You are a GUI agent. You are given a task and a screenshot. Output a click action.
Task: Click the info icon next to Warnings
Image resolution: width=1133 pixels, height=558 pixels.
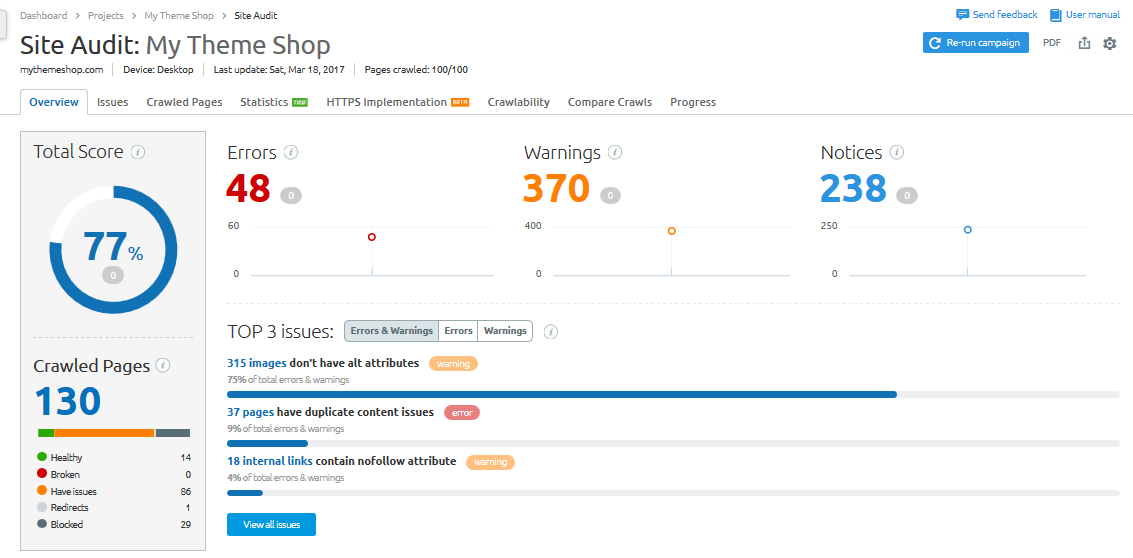[x=615, y=153]
